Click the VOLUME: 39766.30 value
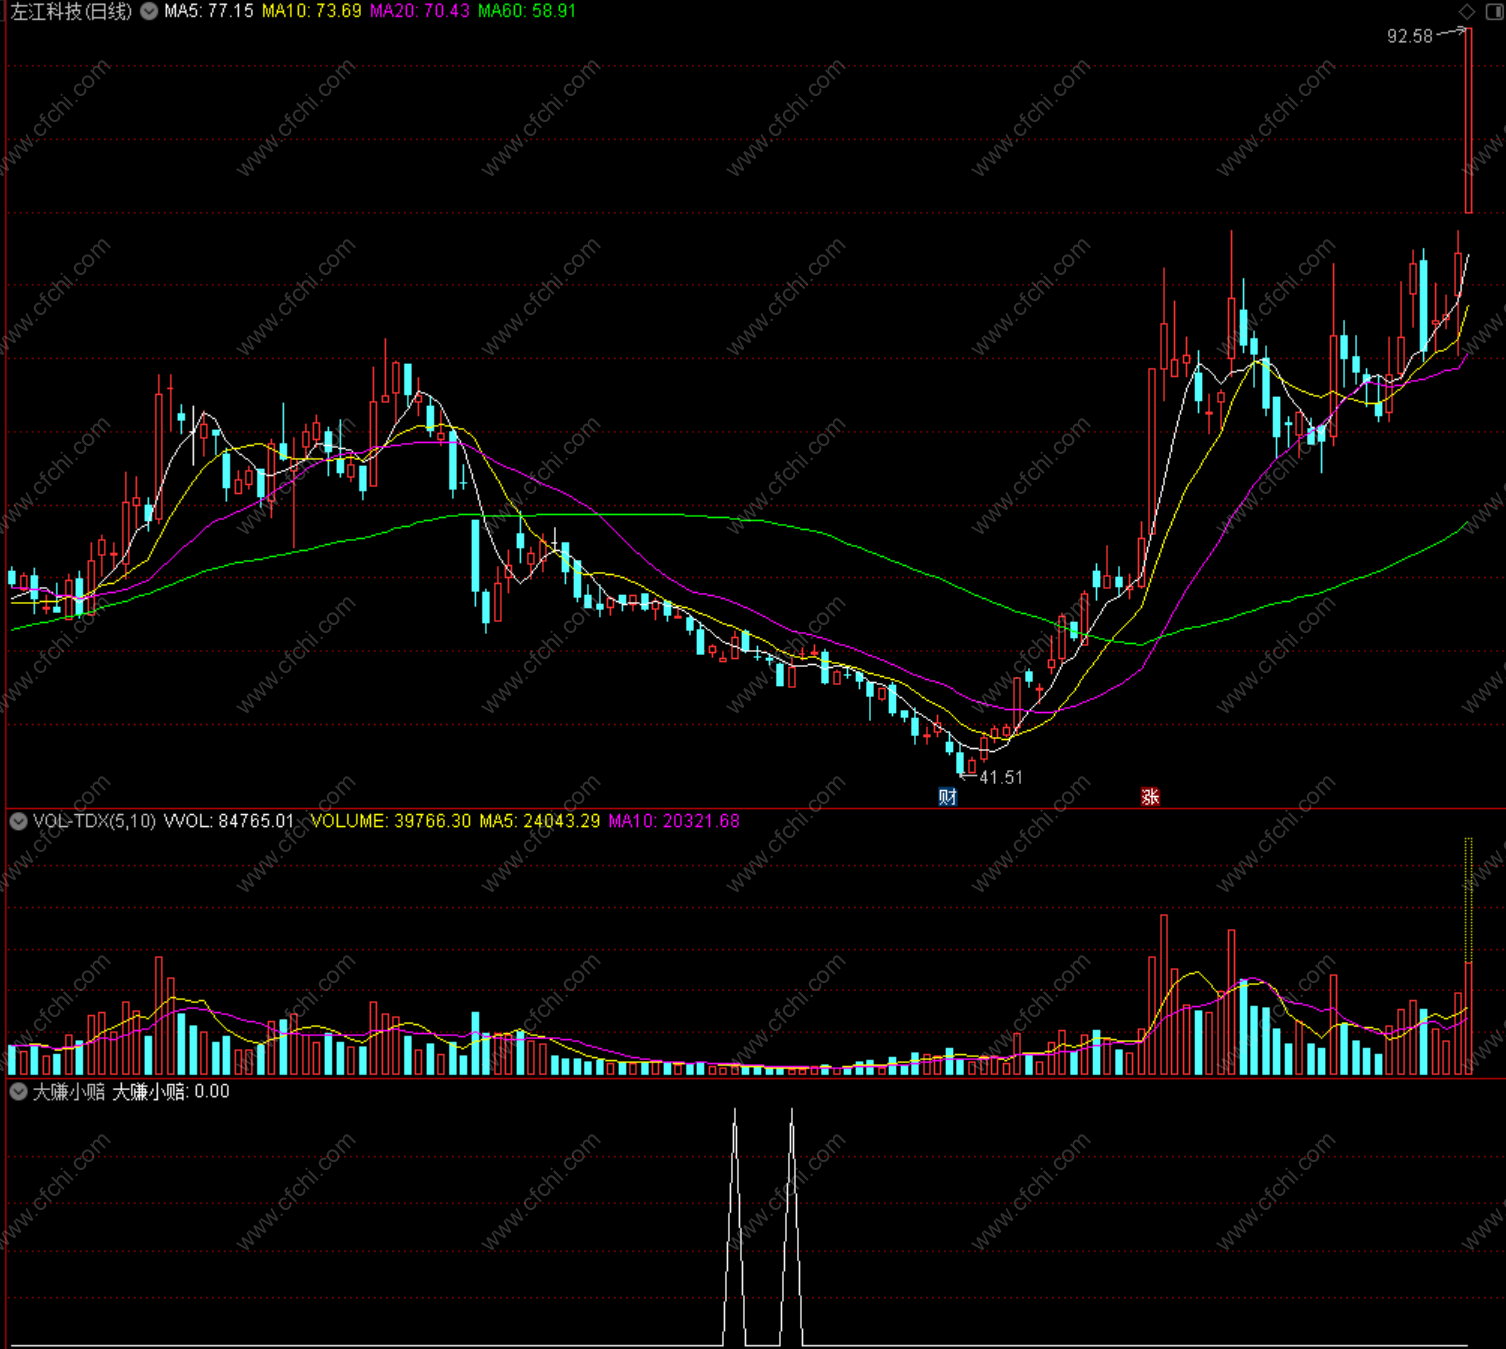This screenshot has width=1506, height=1349. click(391, 821)
